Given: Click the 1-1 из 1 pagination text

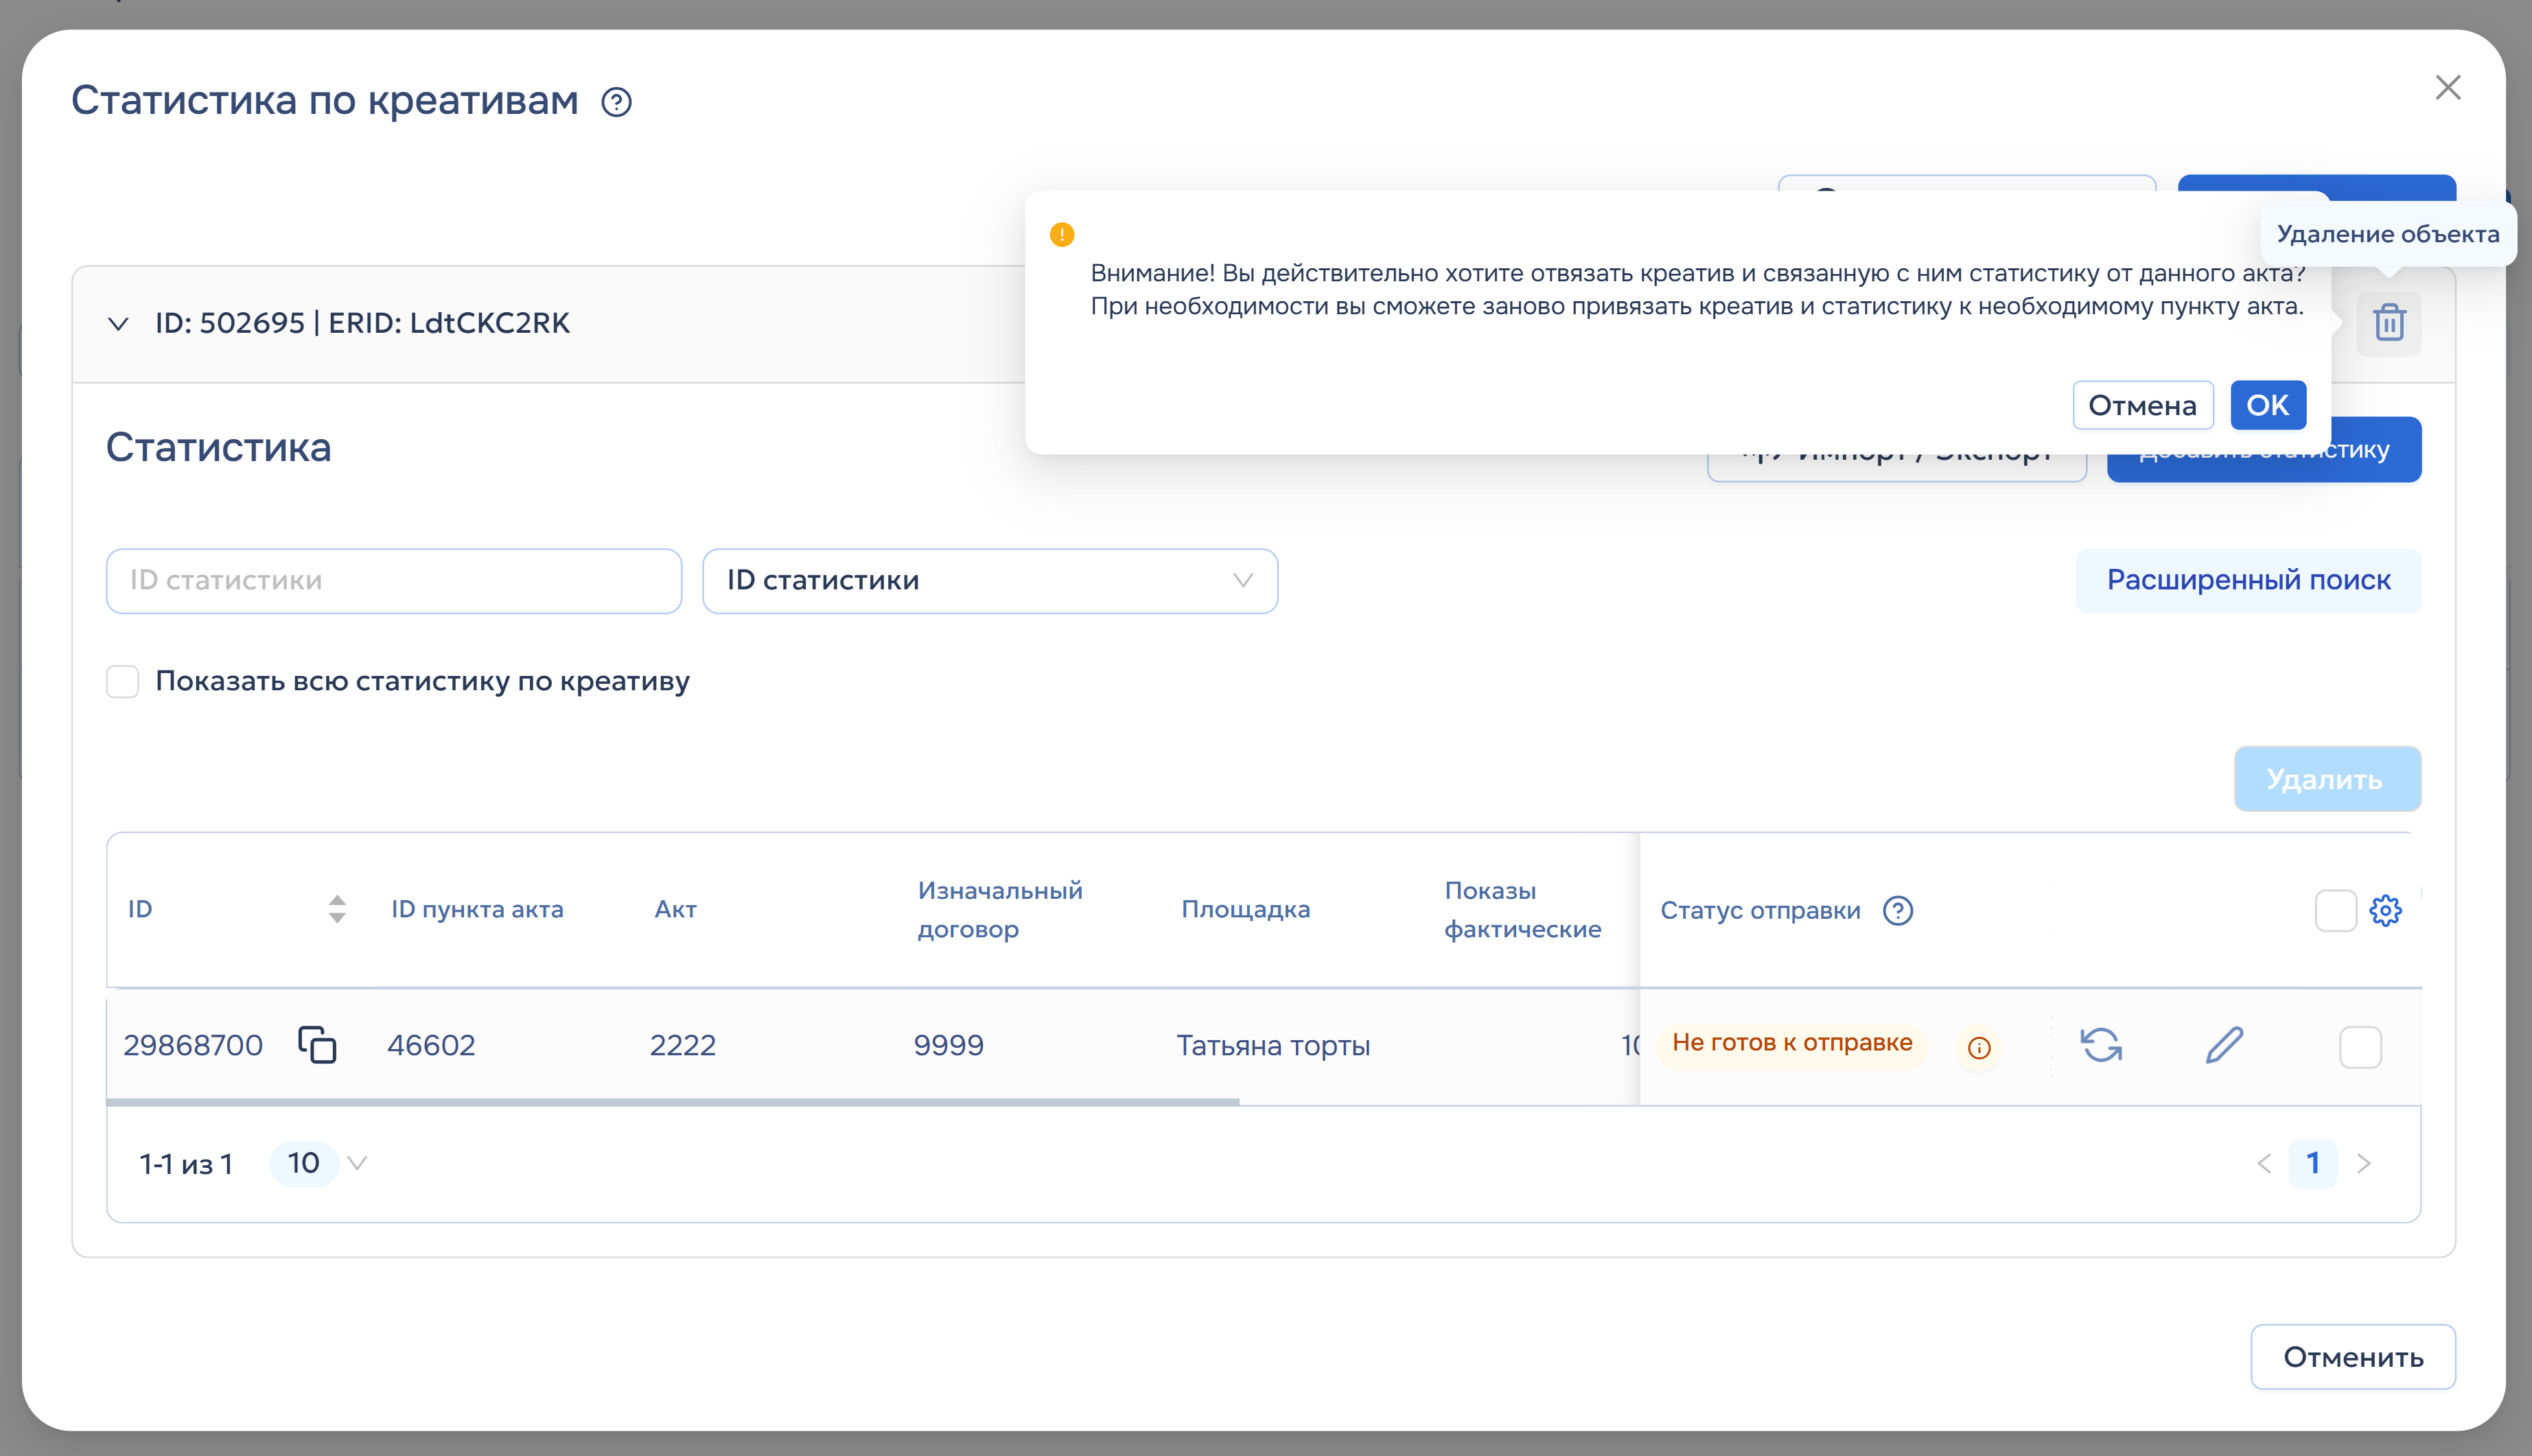Looking at the screenshot, I should point(186,1164).
